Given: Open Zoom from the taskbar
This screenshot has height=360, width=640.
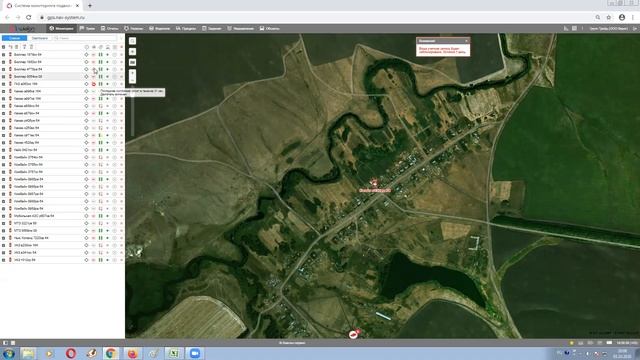Looking at the screenshot, I should tap(195, 353).
